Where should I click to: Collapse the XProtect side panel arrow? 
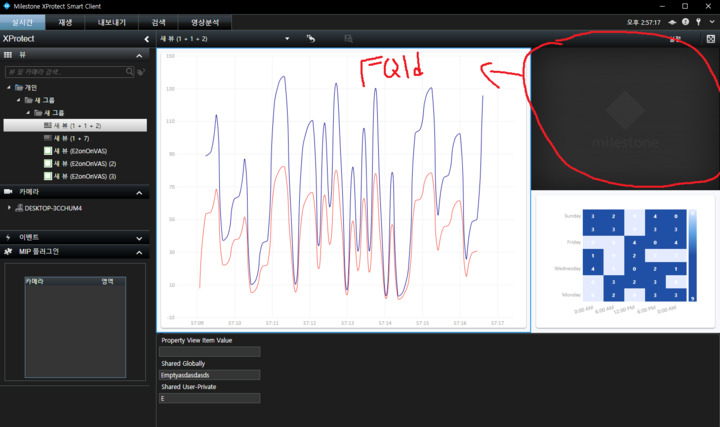[x=147, y=39]
